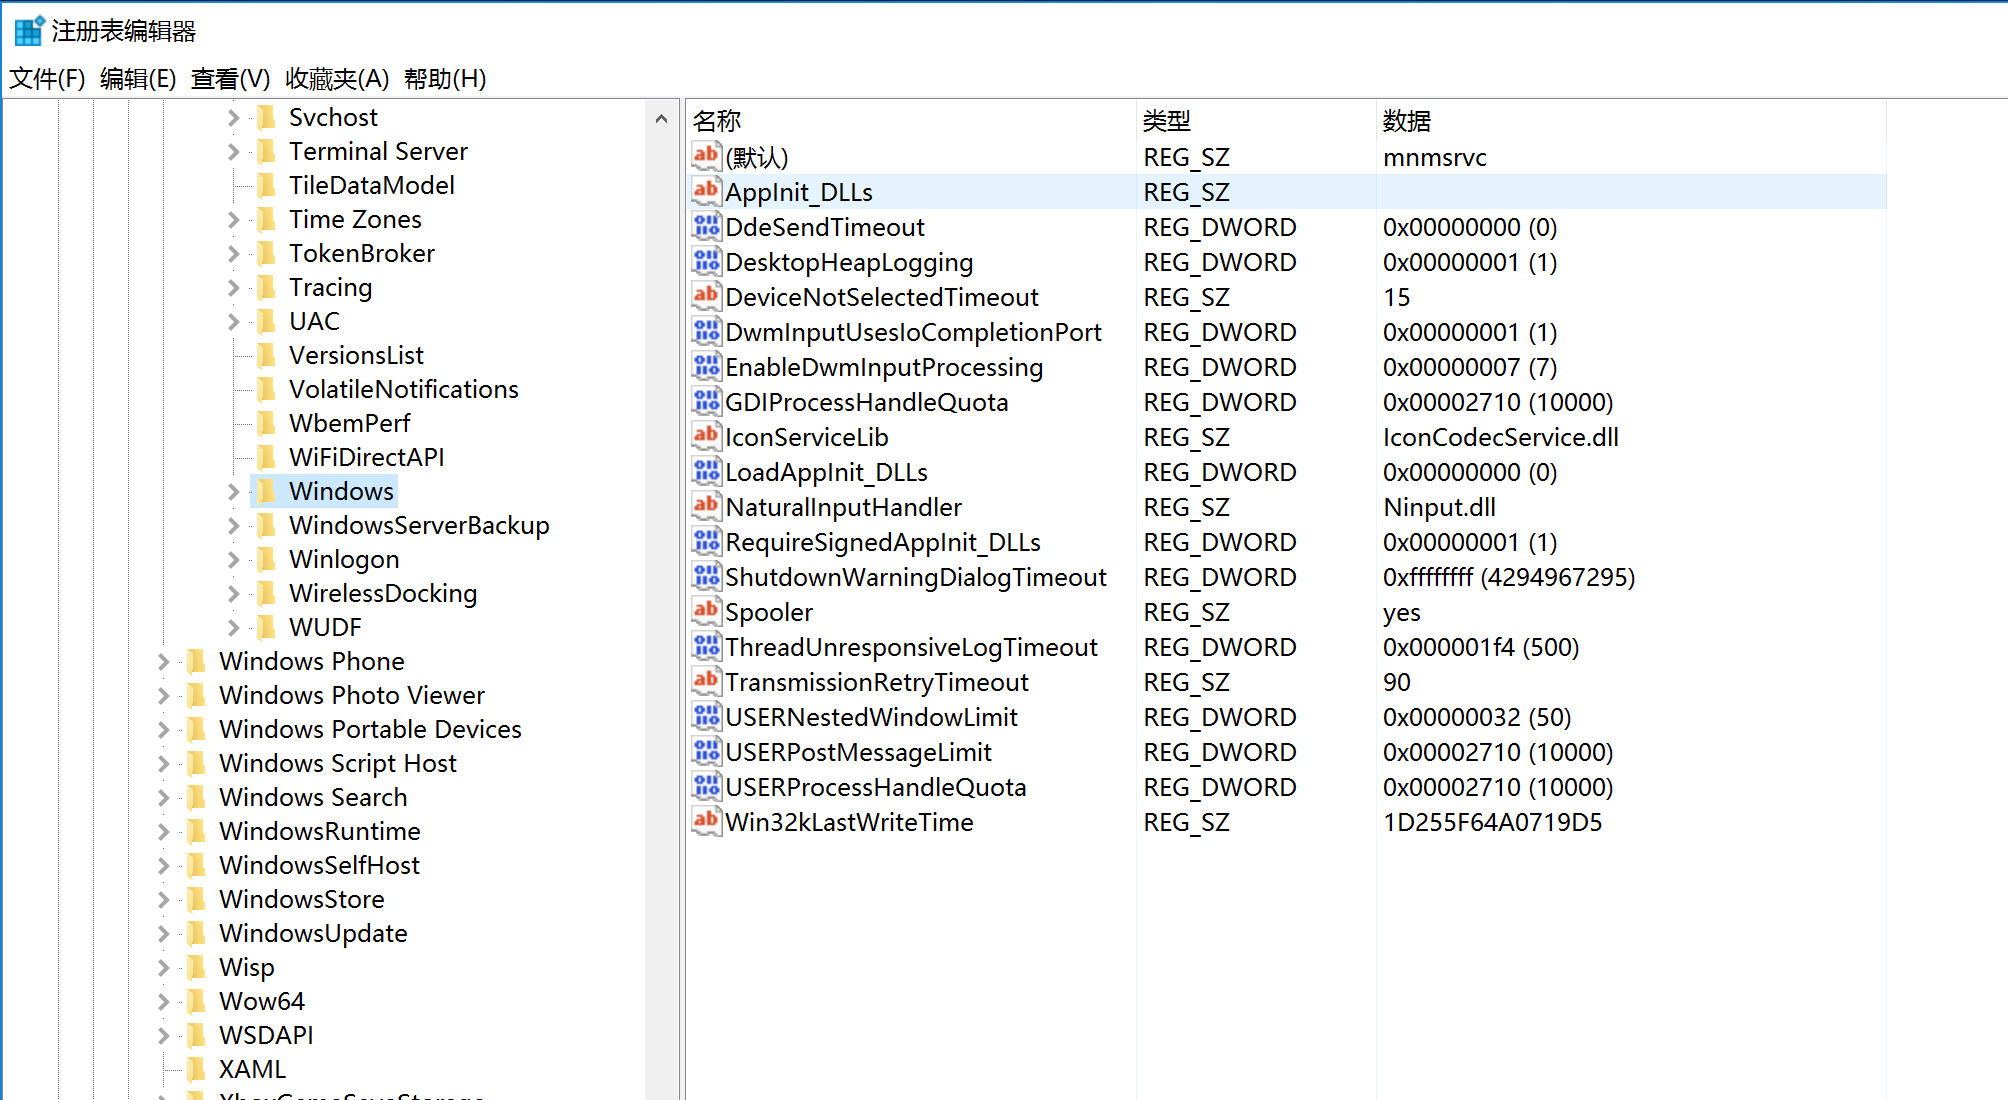Select the Tracing key in tree

click(330, 287)
